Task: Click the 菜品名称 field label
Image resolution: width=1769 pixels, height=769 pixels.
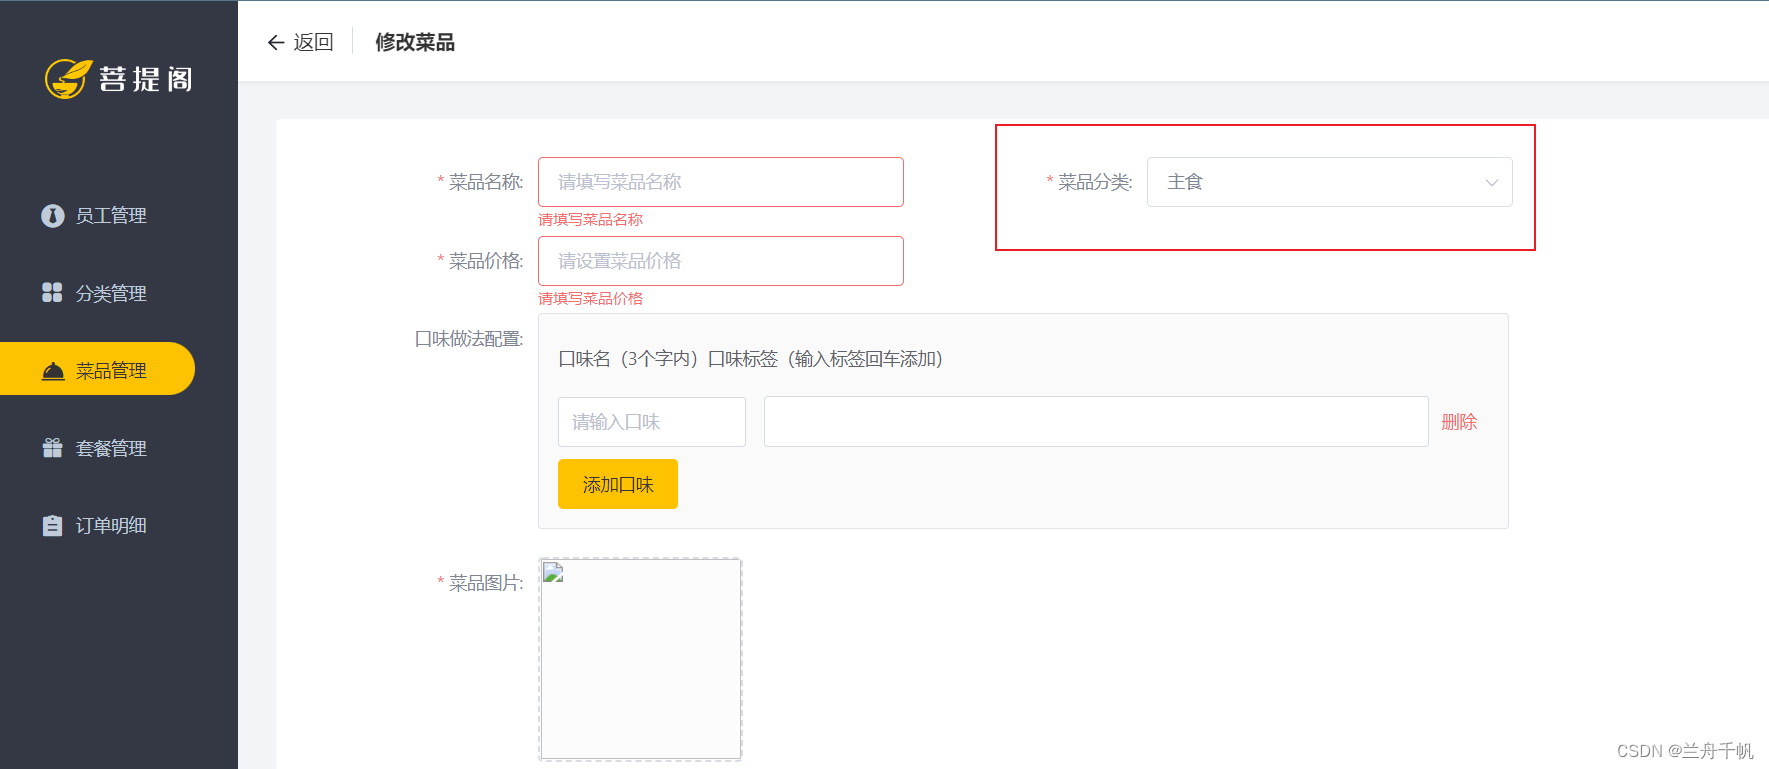Action: coord(486,182)
